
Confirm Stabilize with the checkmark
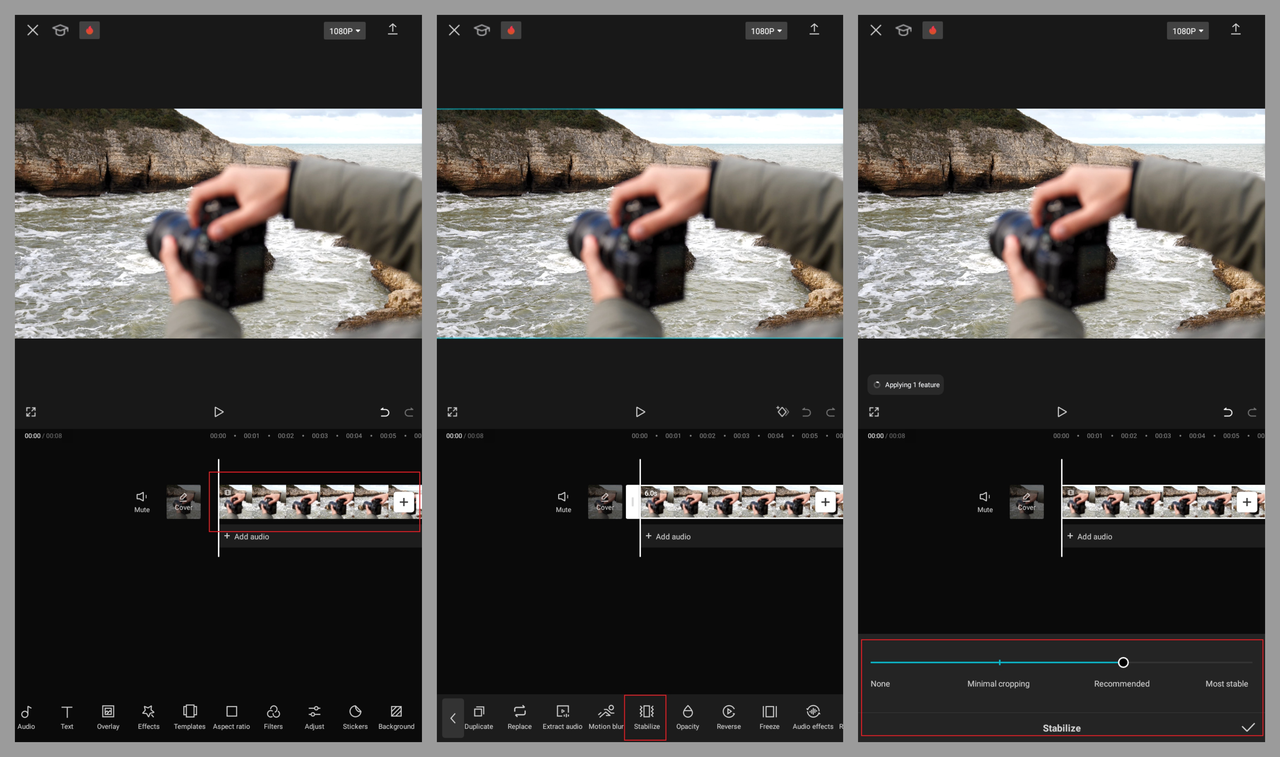click(x=1248, y=728)
